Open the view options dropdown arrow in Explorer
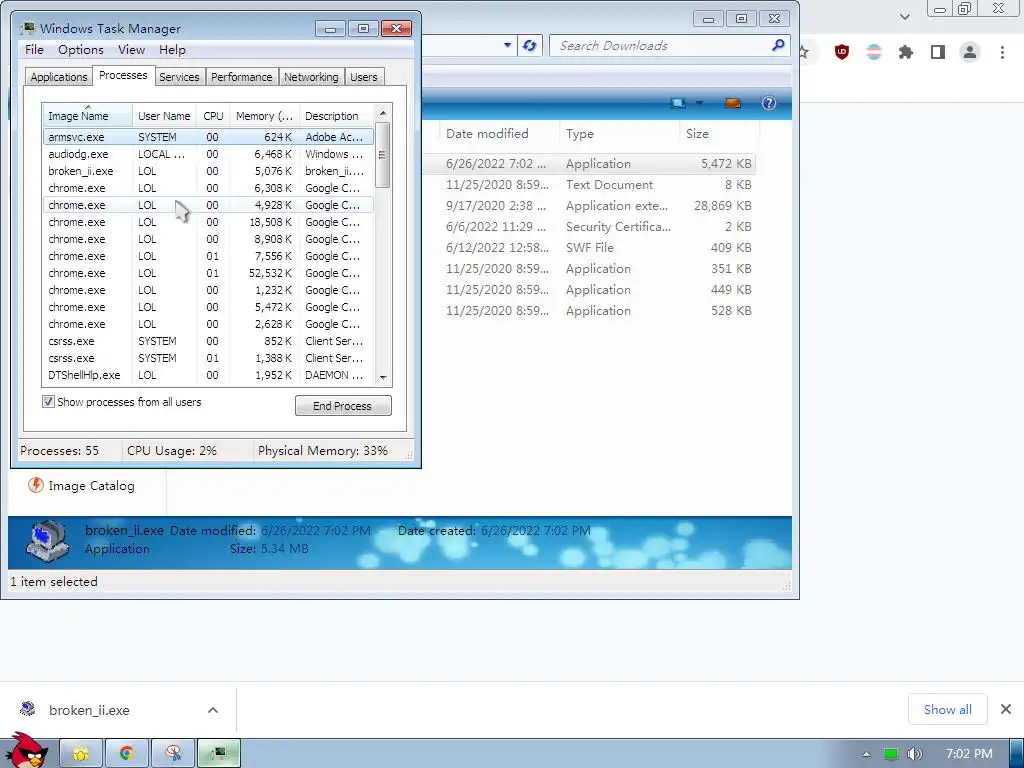1024x768 pixels. pyautogui.click(x=699, y=103)
